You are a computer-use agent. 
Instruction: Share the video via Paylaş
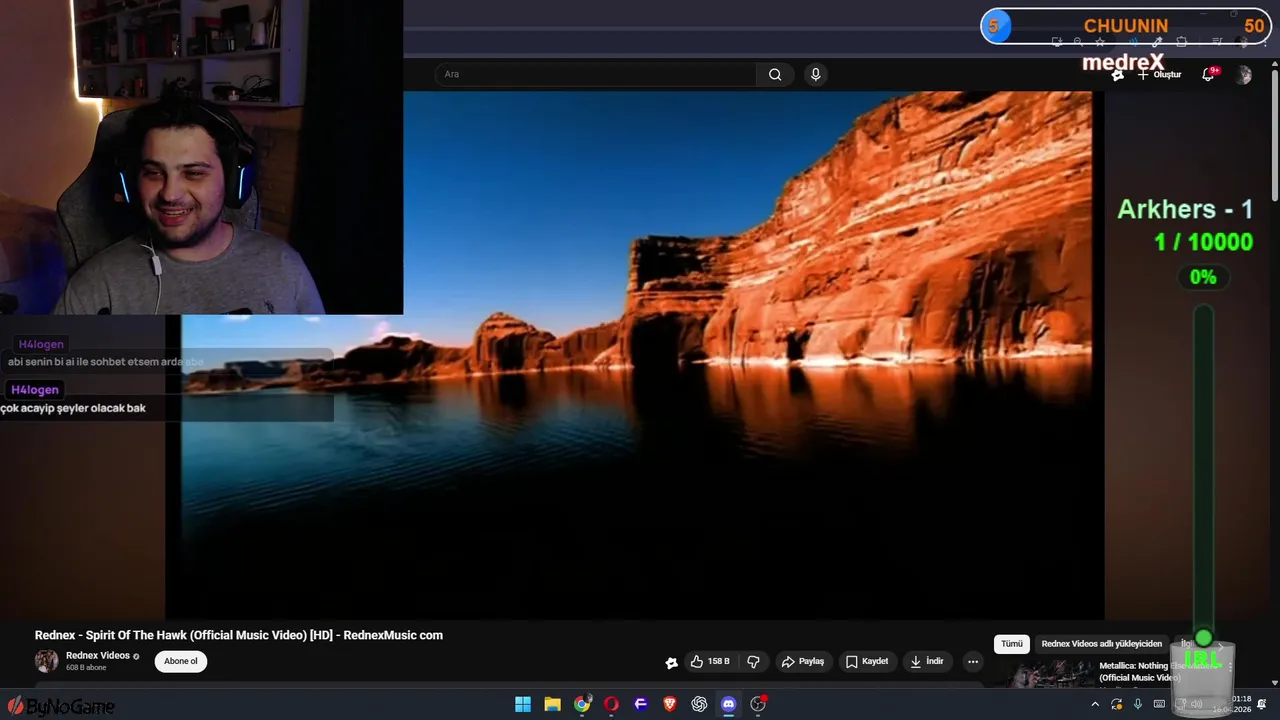tap(803, 661)
